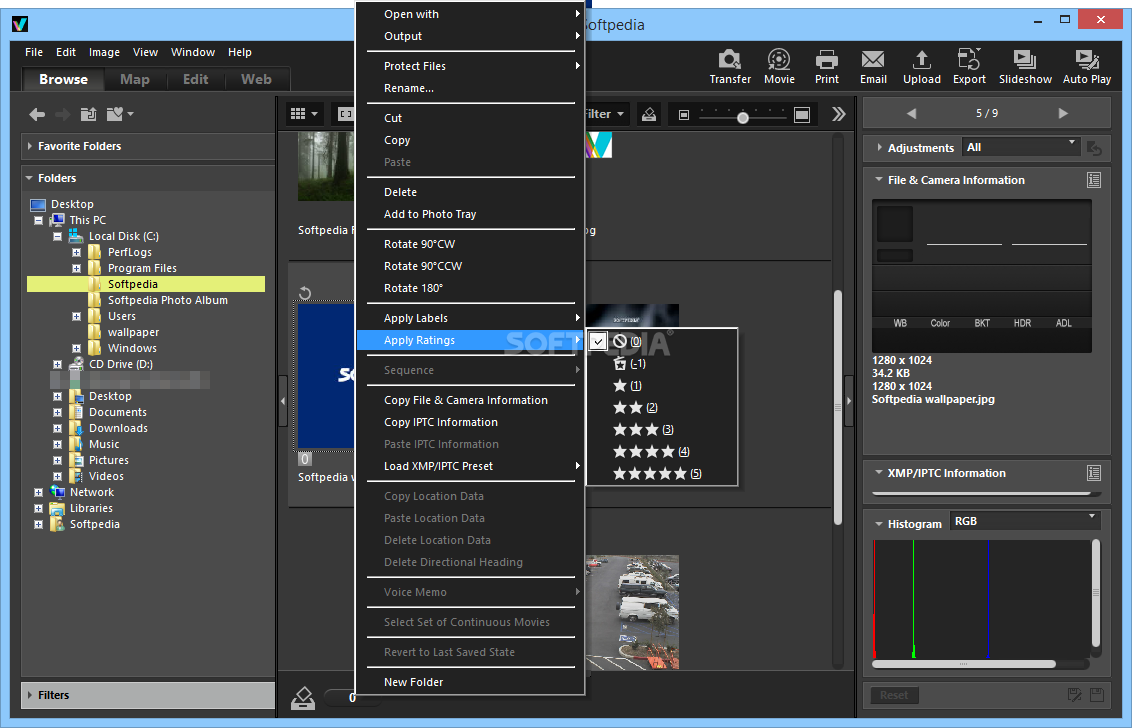Image resolution: width=1132 pixels, height=728 pixels.
Task: Start the Slideshow
Action: 1025,66
